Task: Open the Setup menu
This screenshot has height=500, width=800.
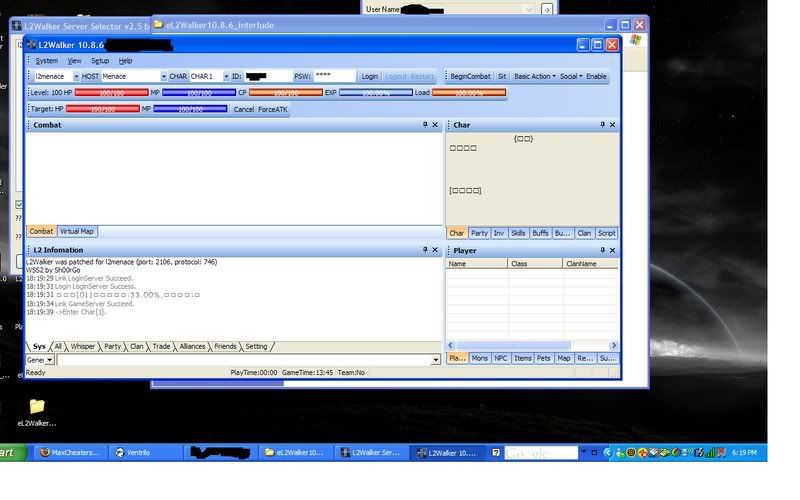Action: tap(100, 61)
